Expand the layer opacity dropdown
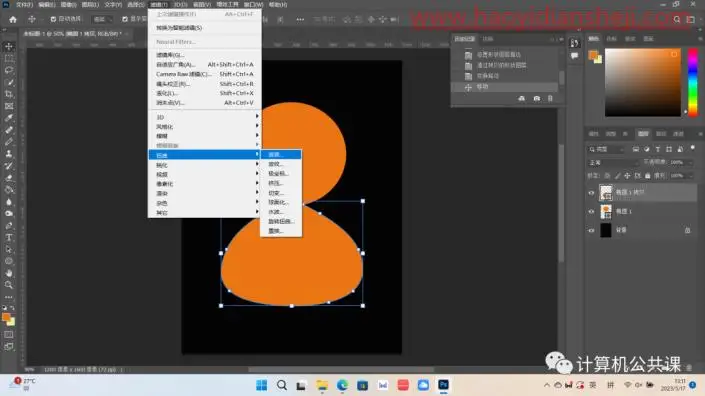Image resolution: width=705 pixels, height=396 pixels. tap(680, 162)
